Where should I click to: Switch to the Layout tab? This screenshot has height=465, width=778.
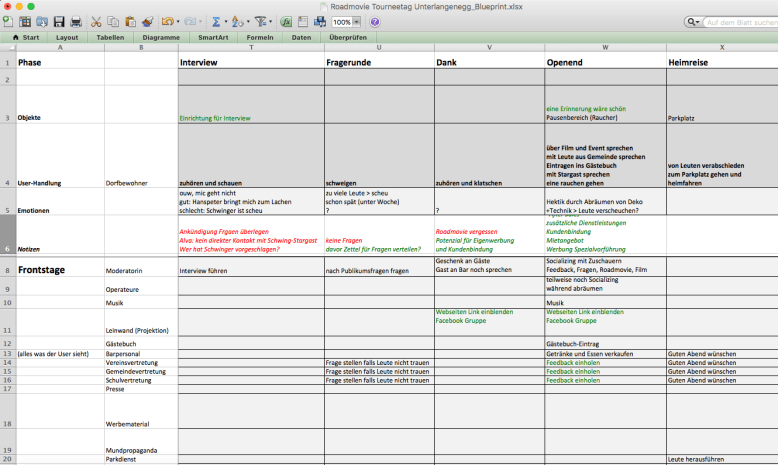67,37
